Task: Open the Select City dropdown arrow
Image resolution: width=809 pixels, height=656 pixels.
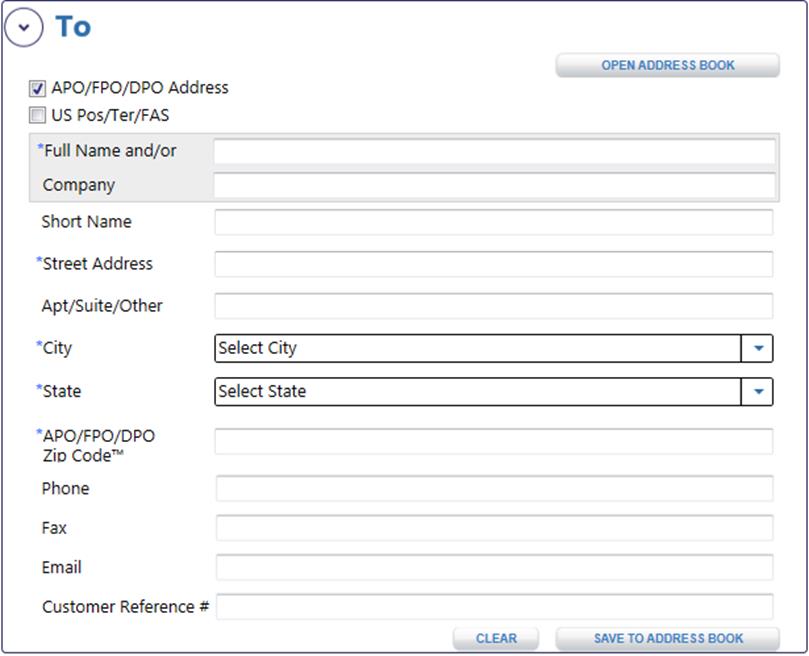Action: 757,348
